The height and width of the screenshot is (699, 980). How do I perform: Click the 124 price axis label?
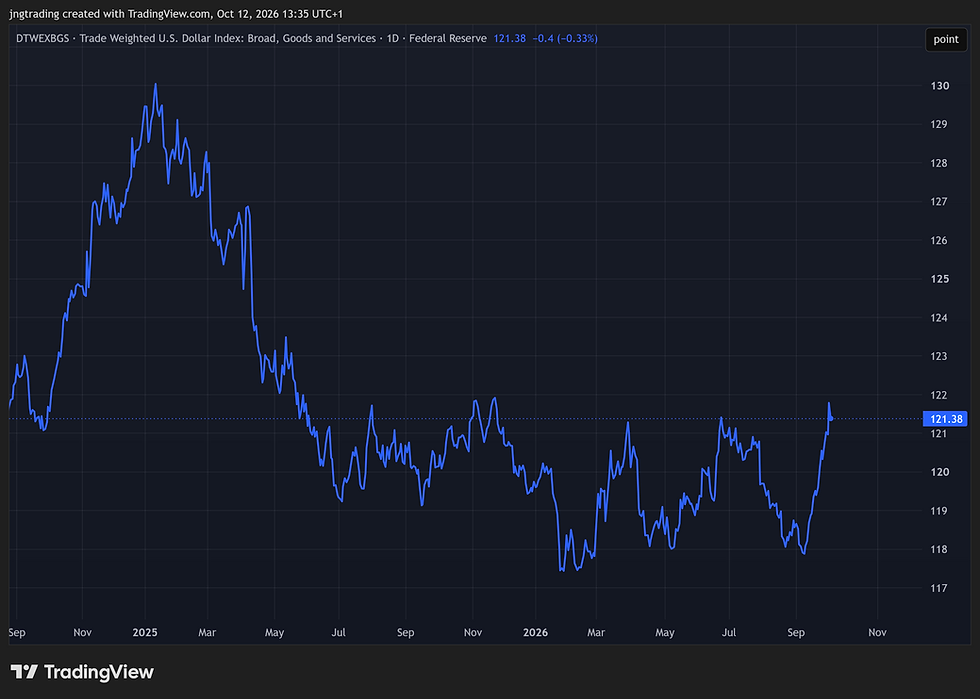939,318
